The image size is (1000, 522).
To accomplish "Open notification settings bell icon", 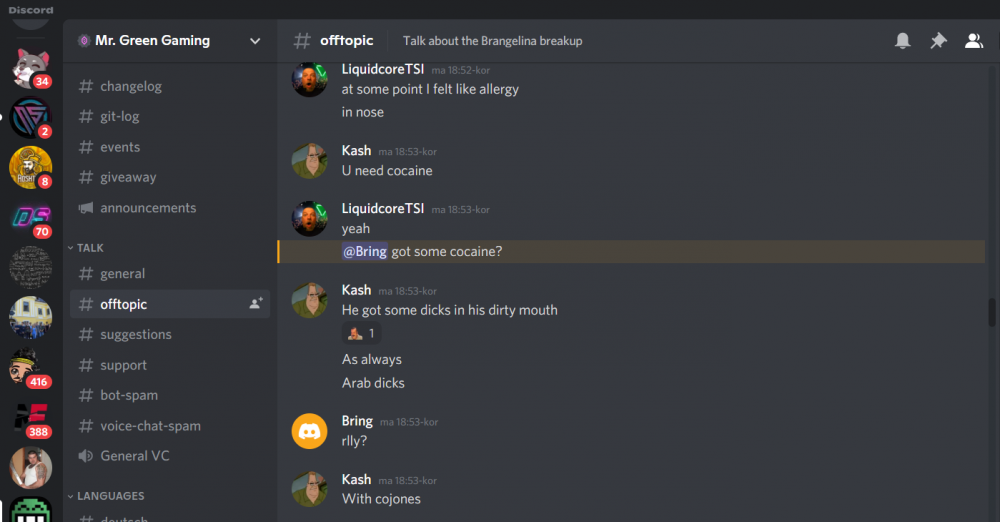I will 902,41.
